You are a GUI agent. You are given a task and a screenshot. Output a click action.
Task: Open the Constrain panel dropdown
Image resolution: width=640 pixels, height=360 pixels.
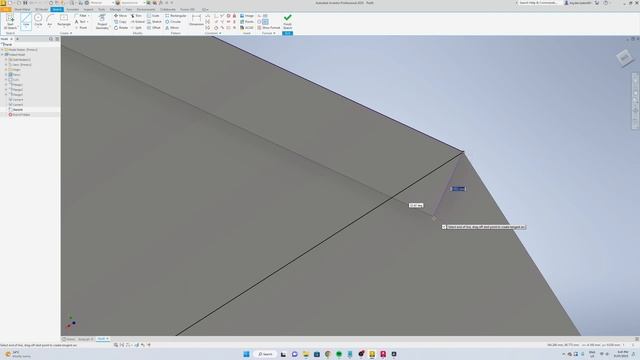(x=213, y=33)
